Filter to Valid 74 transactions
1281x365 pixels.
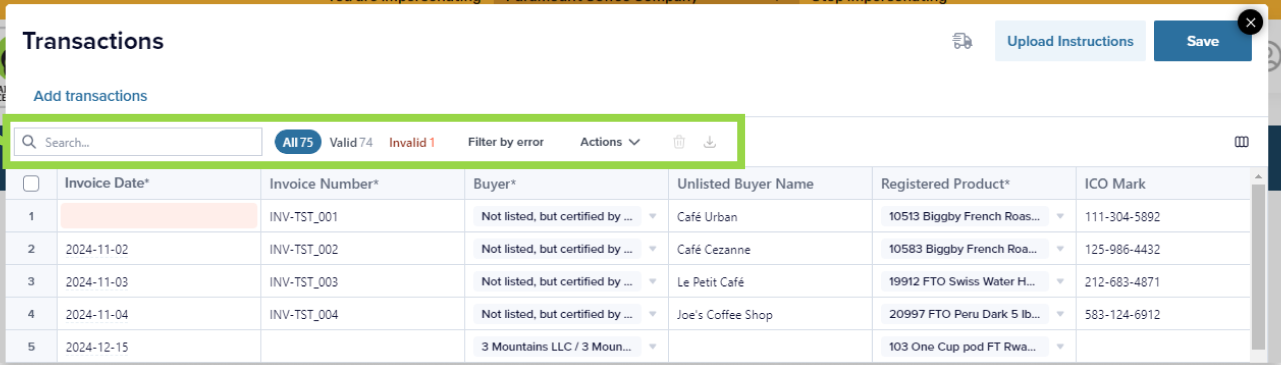click(351, 142)
